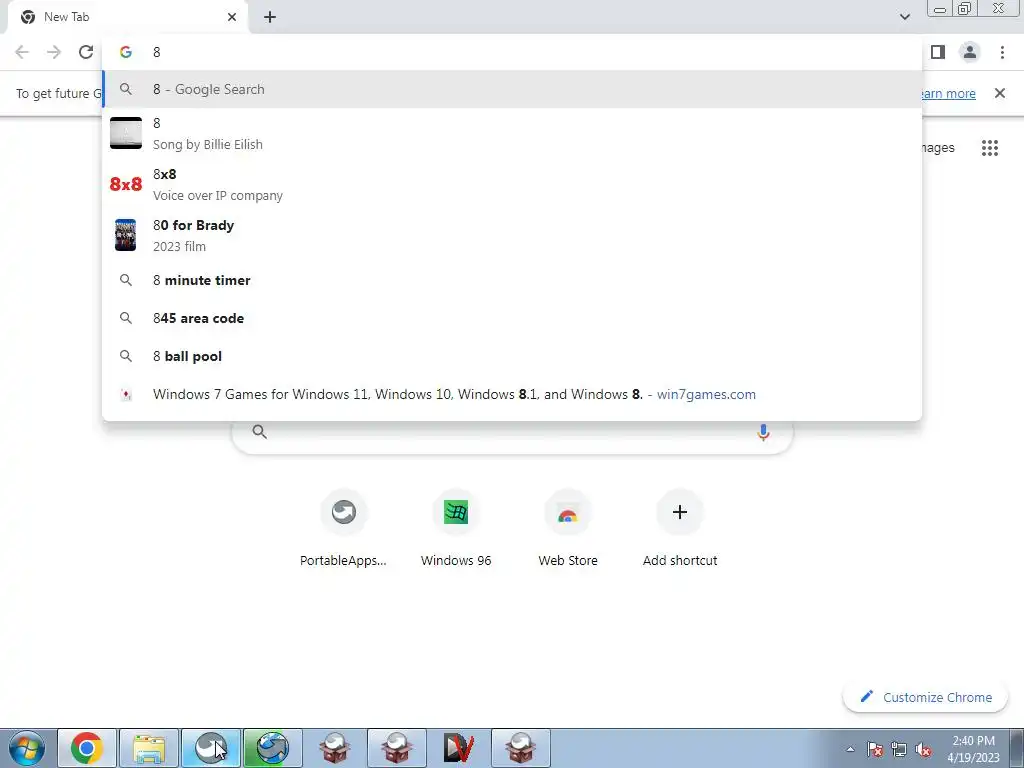Open a new tab with the plus button
1024x768 pixels.
(x=270, y=17)
